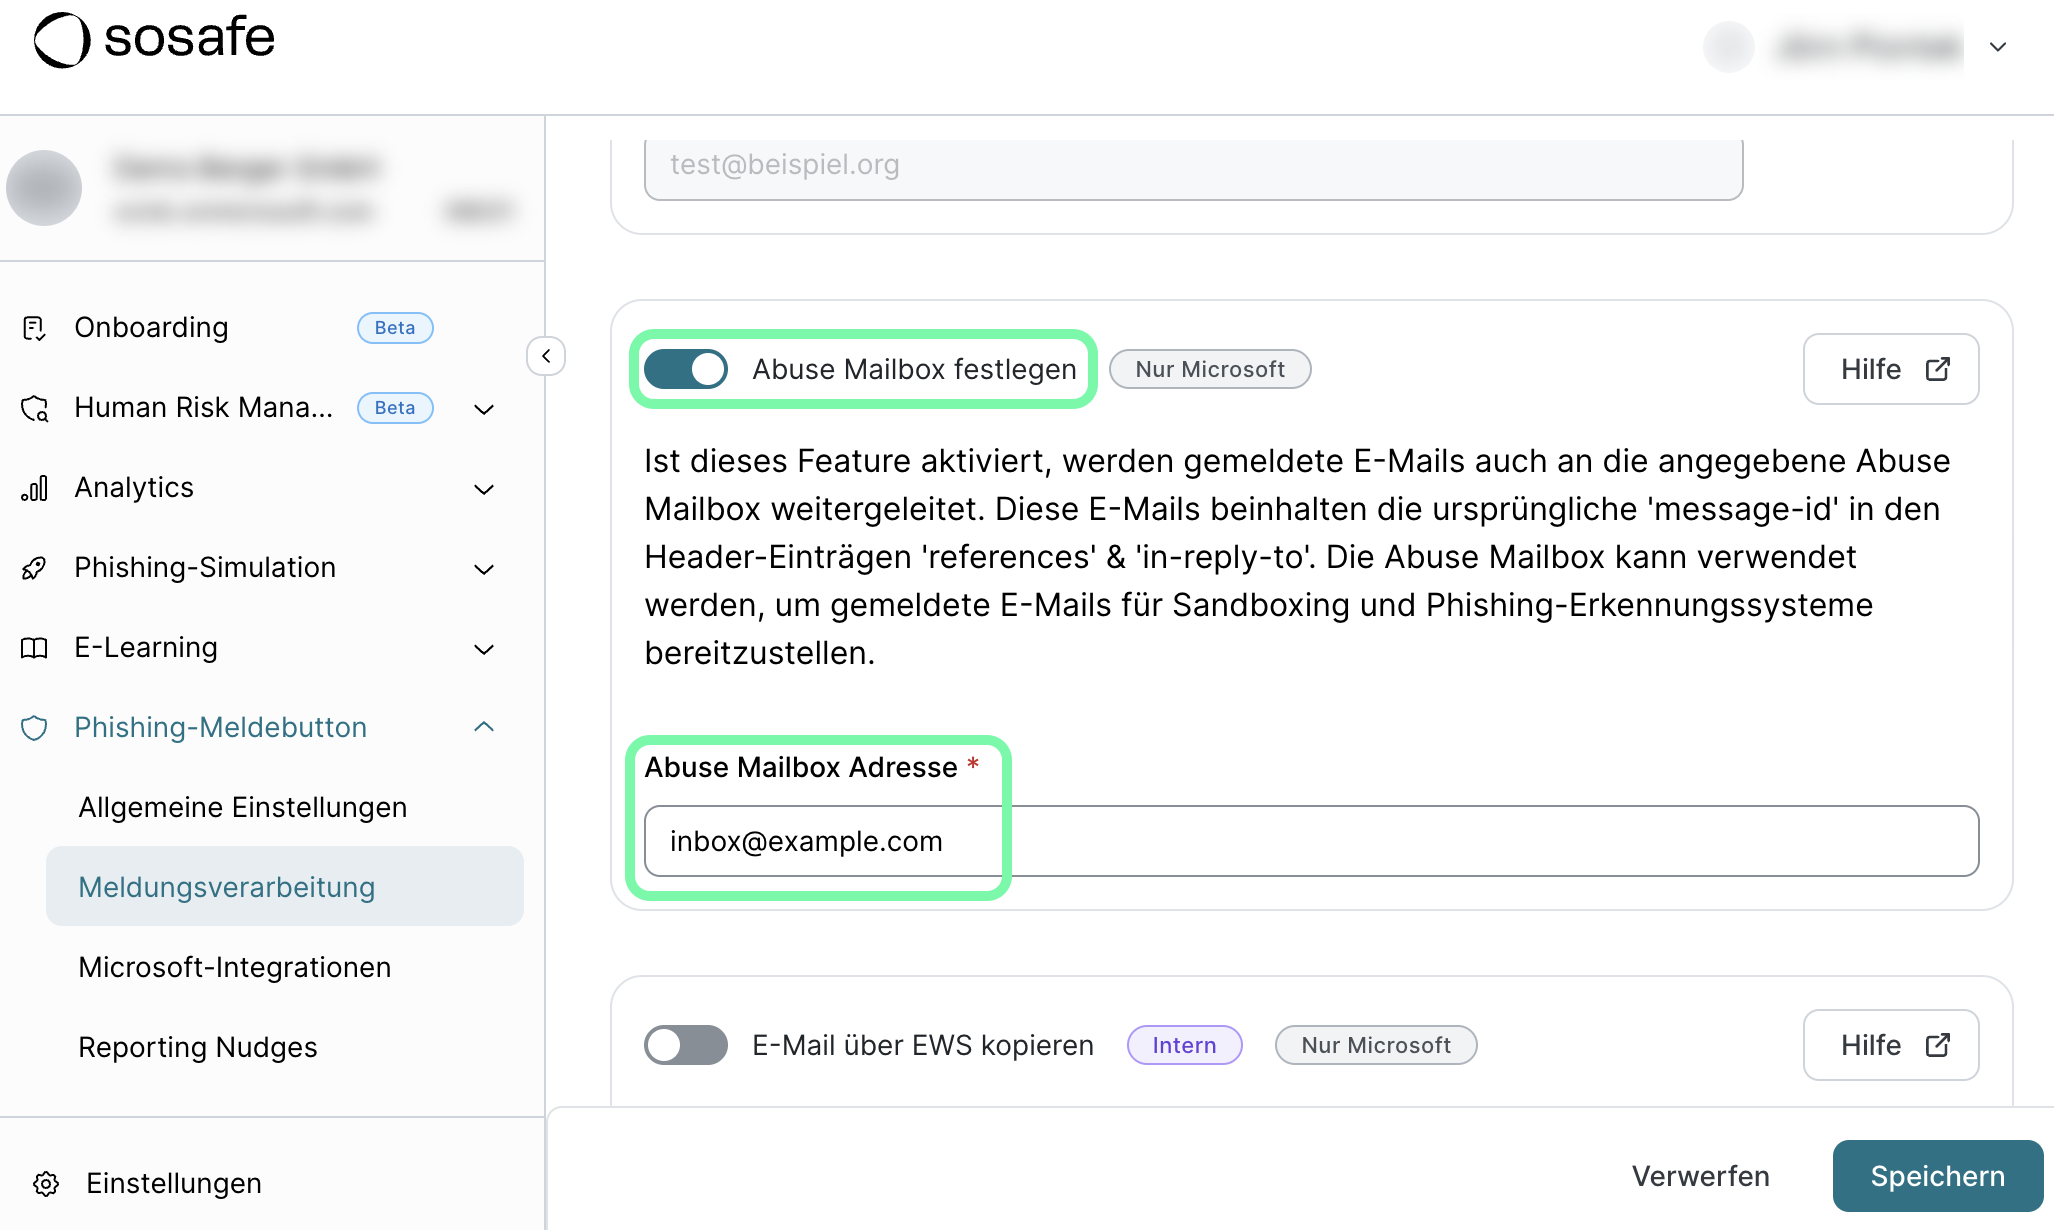Click the Analytics bar chart icon

click(34, 488)
